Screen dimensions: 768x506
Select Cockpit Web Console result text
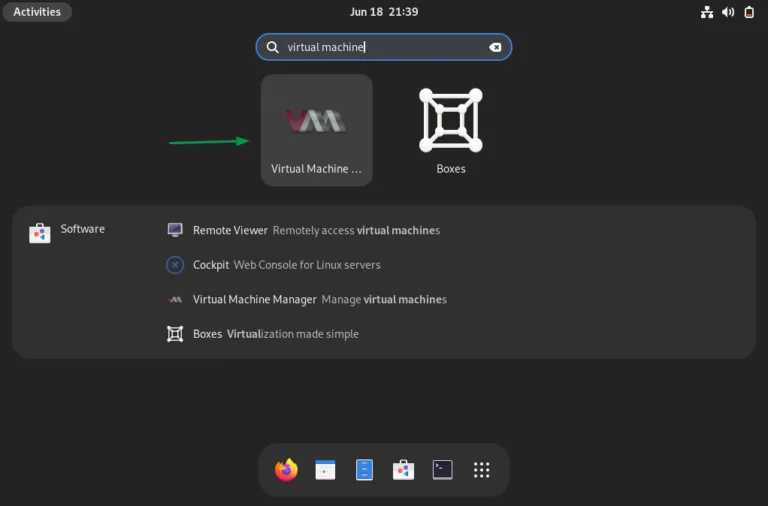[x=287, y=265]
